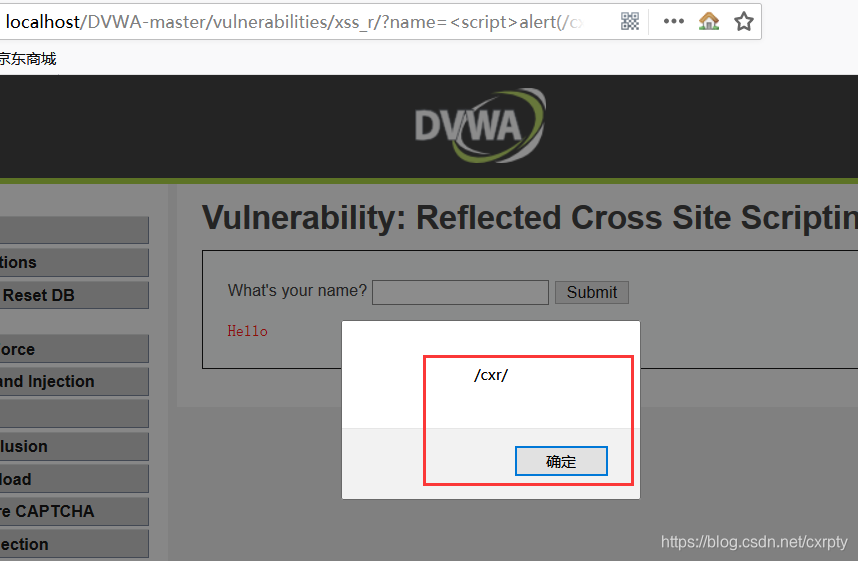This screenshot has width=858, height=561.
Task: Select the Reset DB sidebar item
Action: click(x=74, y=295)
